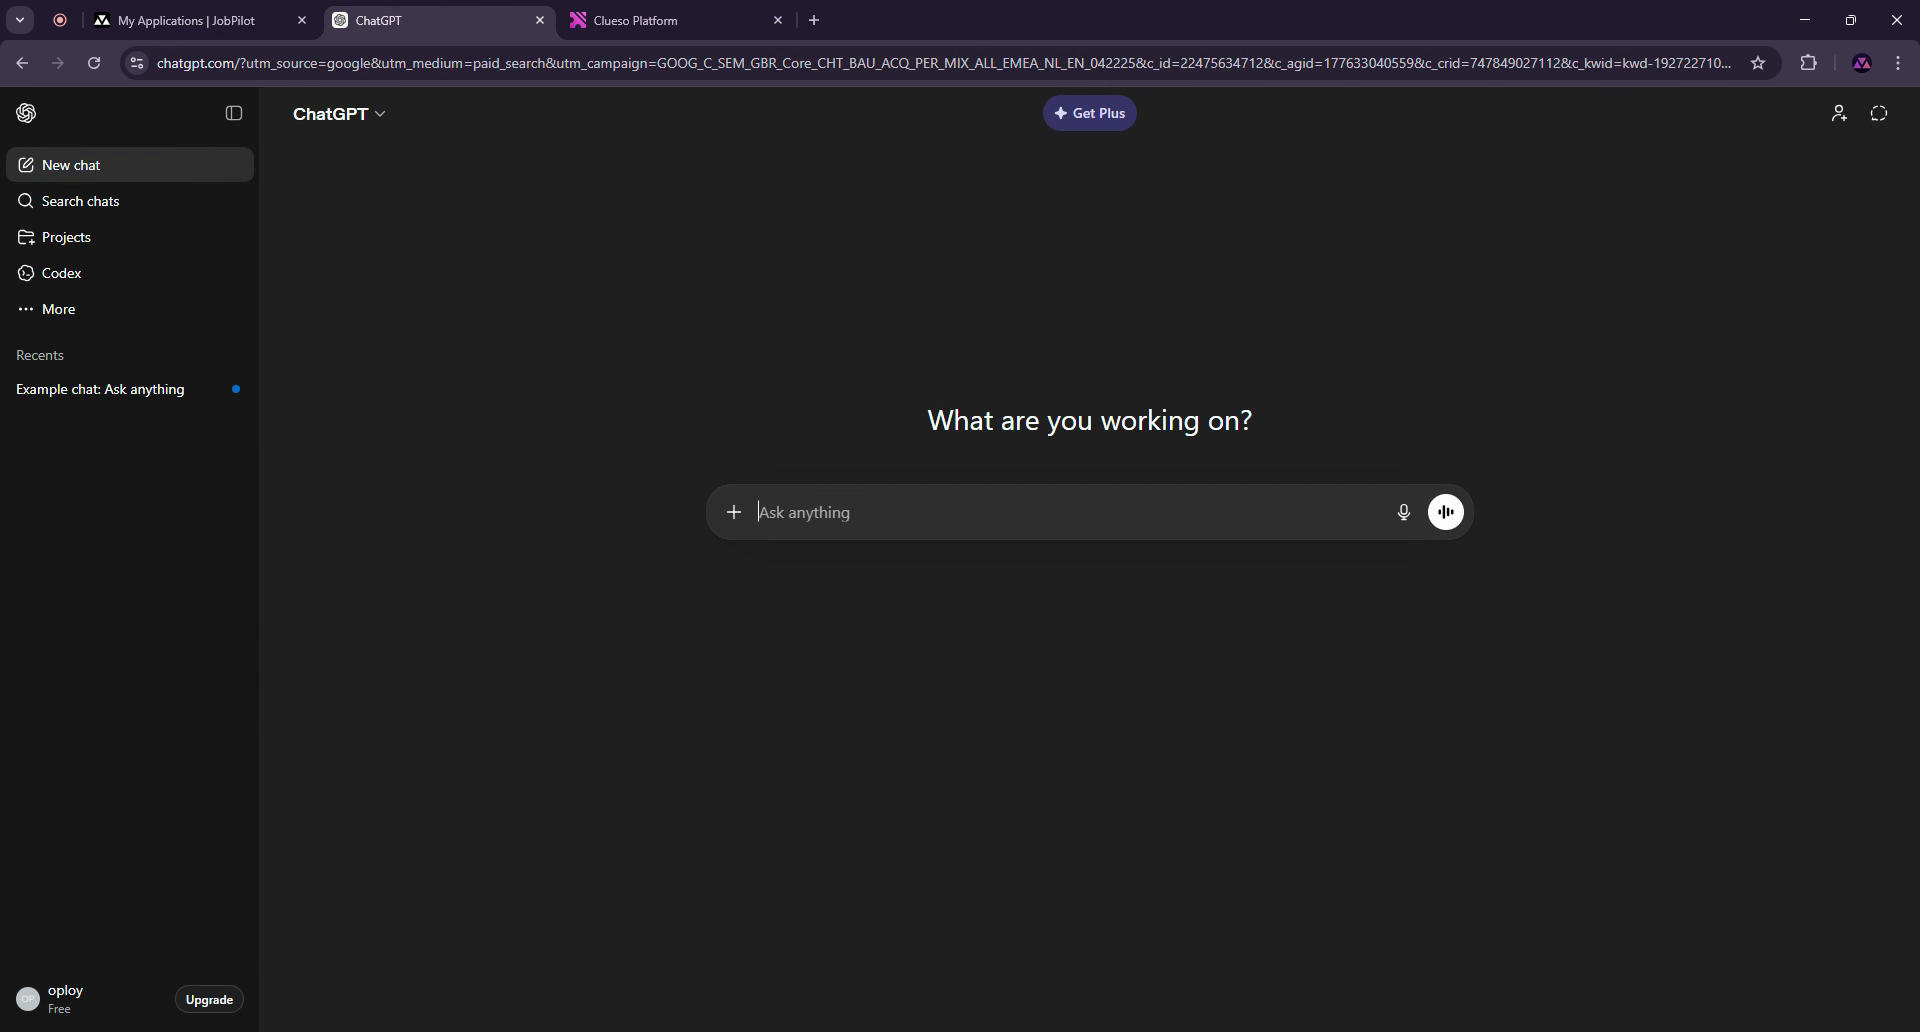Bookmark this page with the star icon
This screenshot has width=1920, height=1032.
(1758, 63)
